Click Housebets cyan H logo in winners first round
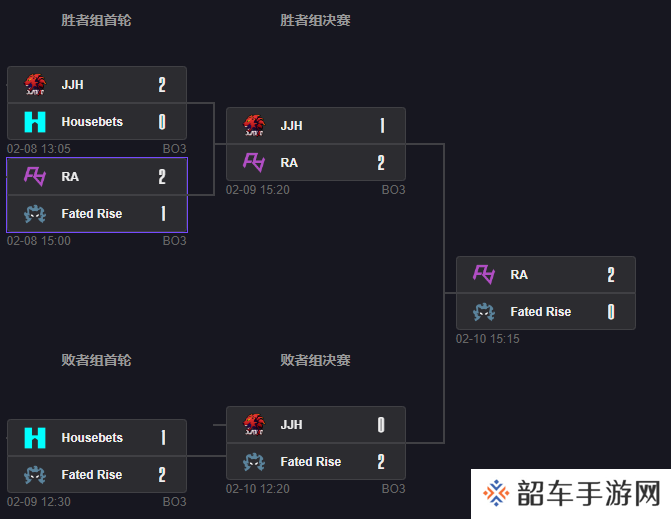Viewport: 671px width, 519px height. click(35, 122)
